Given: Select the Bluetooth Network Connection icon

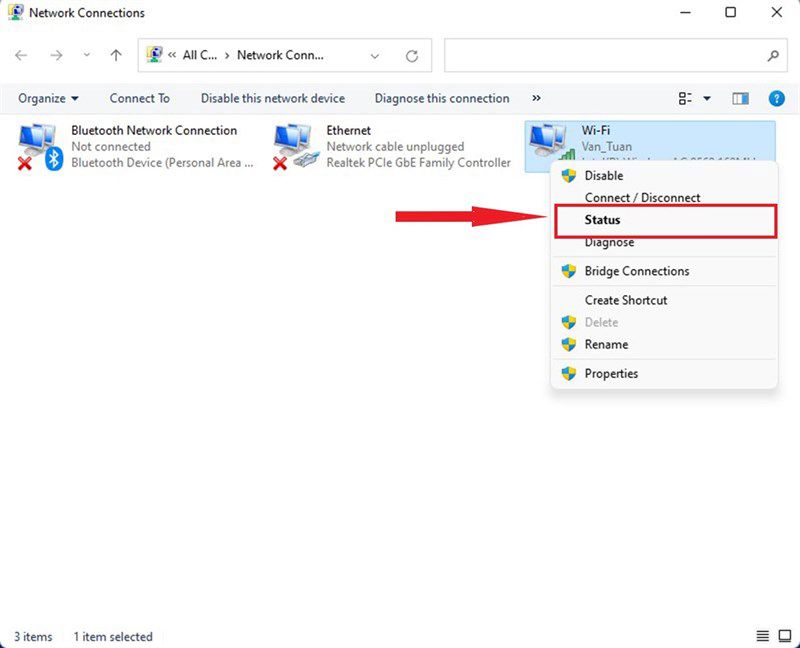Looking at the screenshot, I should point(40,147).
